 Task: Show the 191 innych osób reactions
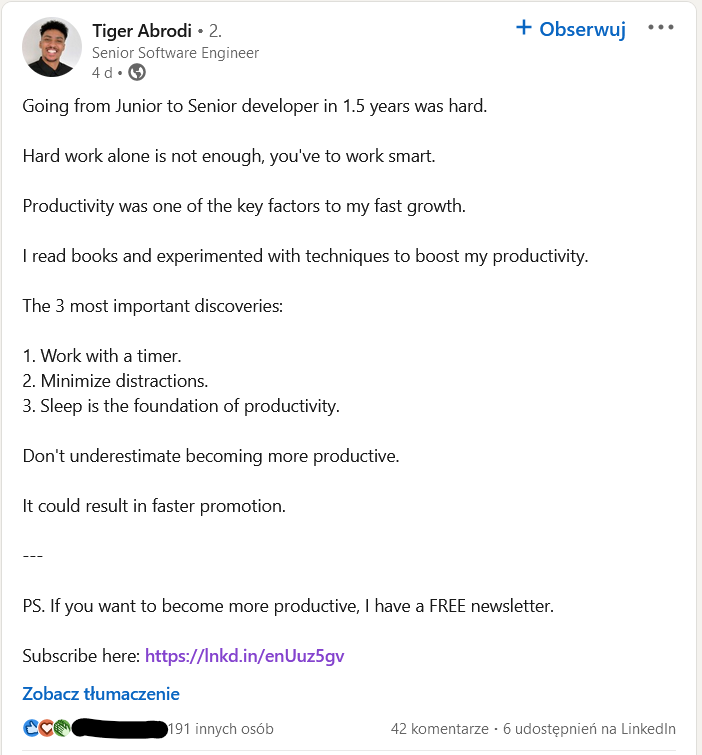(221, 729)
